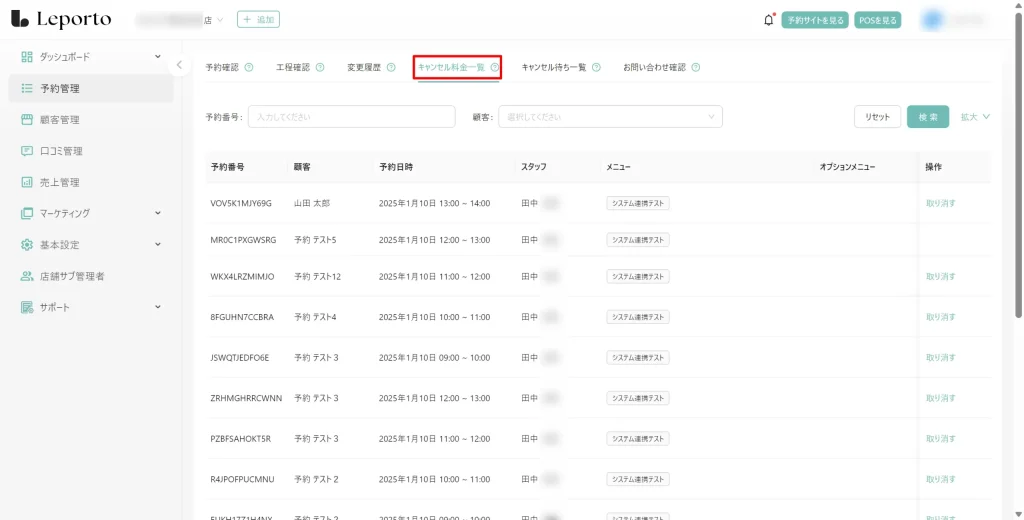Expand search filters with 拡大
Viewport: 1024px width, 520px height.
(974, 117)
